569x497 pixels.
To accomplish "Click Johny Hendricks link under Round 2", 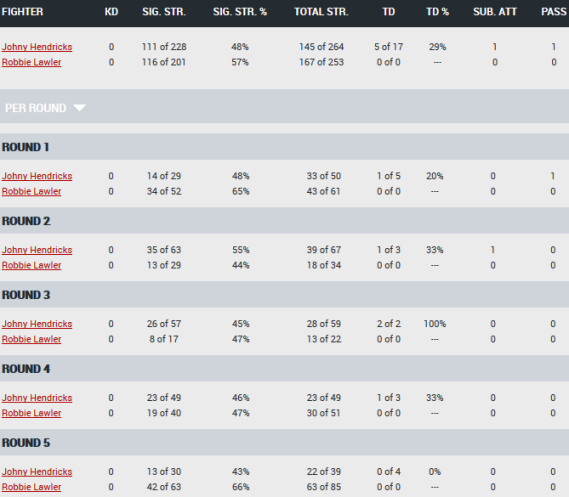I will tap(37, 250).
